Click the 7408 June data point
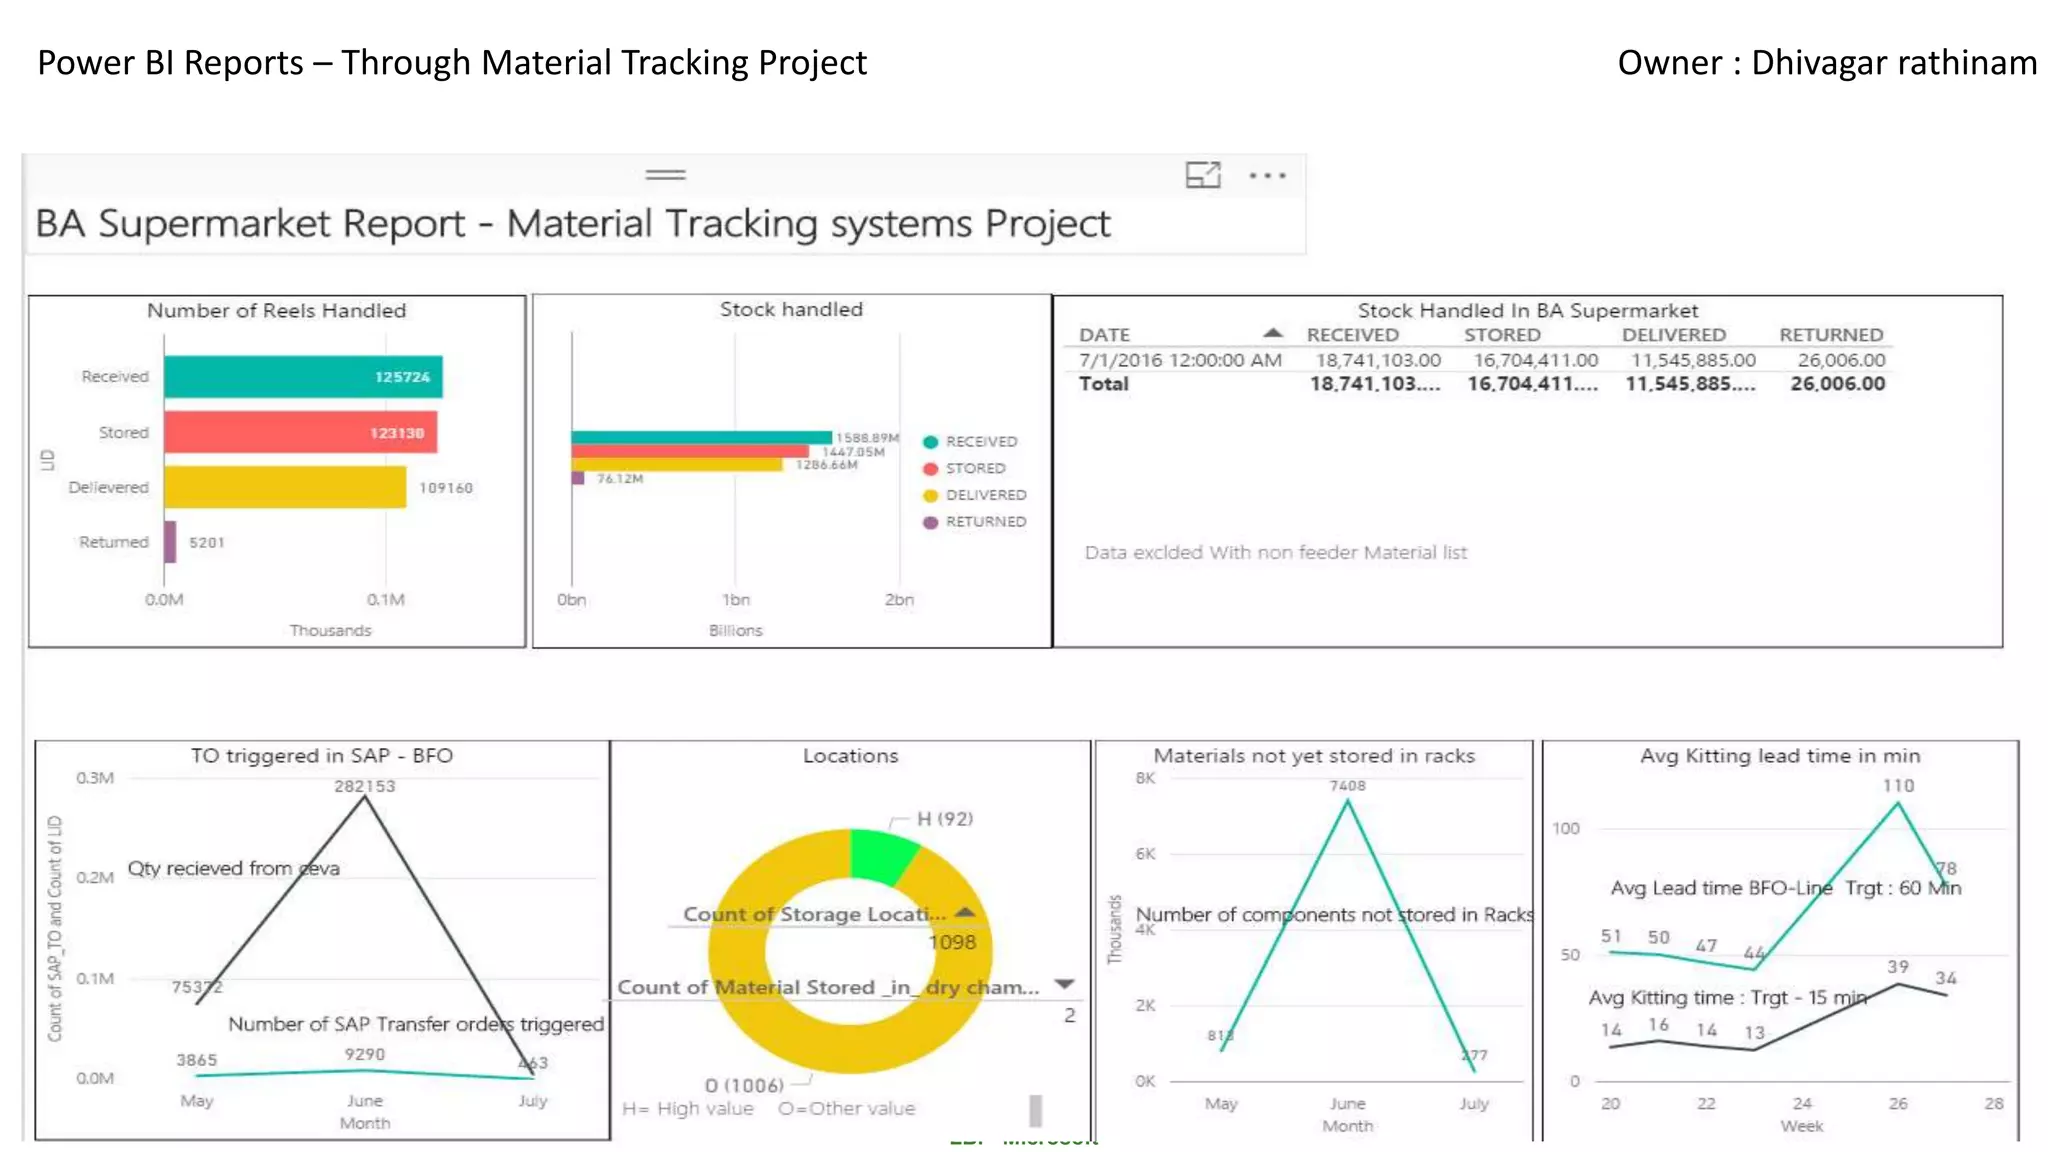The height and width of the screenshot is (1152, 2048). [1347, 801]
